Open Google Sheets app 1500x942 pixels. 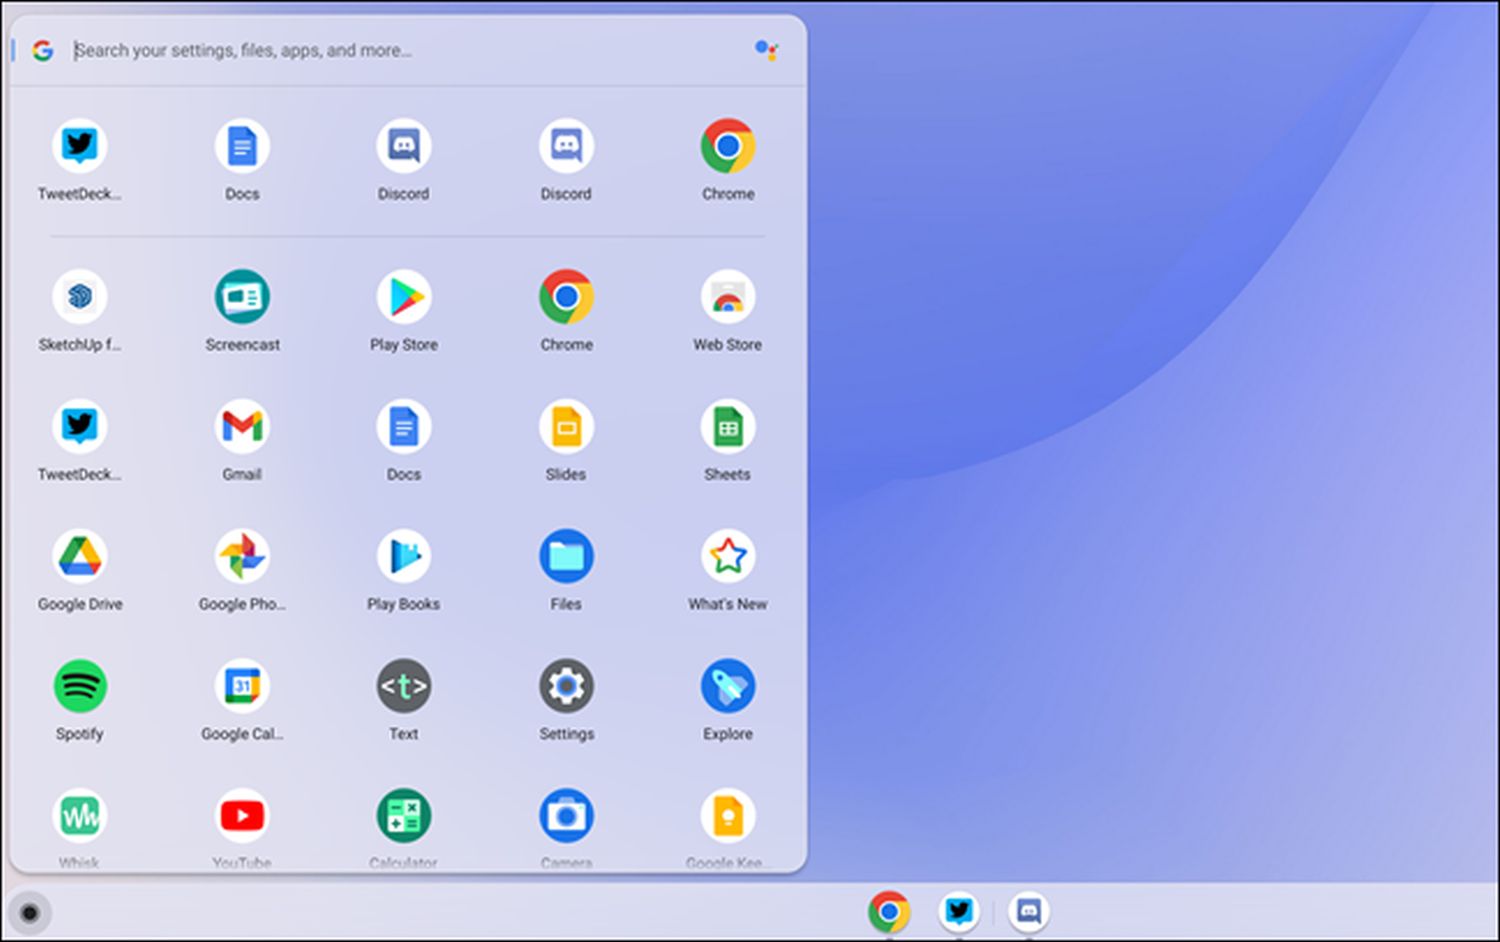[727, 428]
